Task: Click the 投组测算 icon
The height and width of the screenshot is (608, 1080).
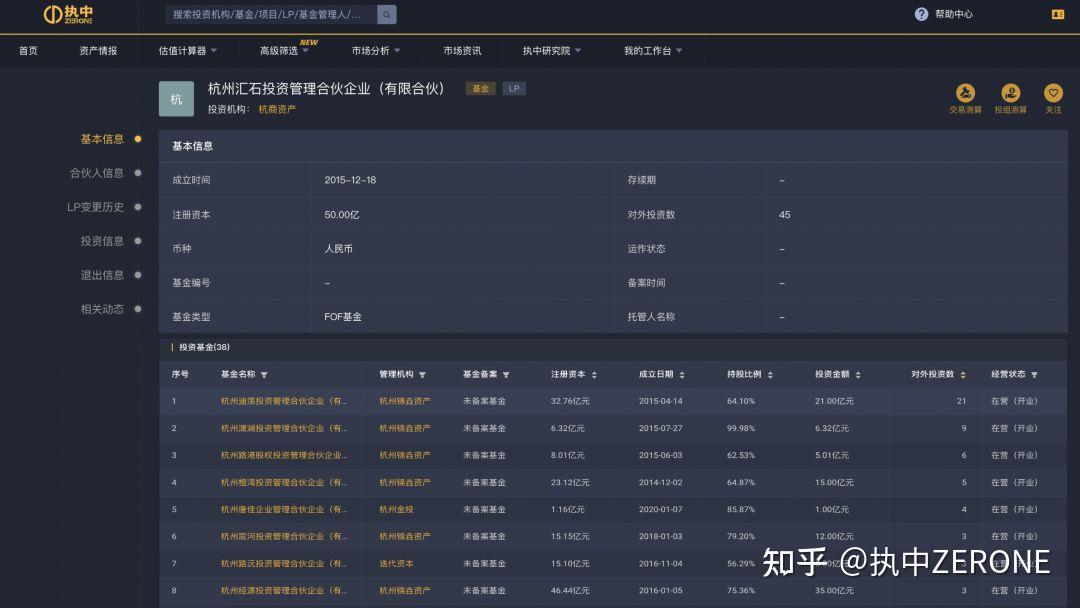Action: coord(1010,93)
